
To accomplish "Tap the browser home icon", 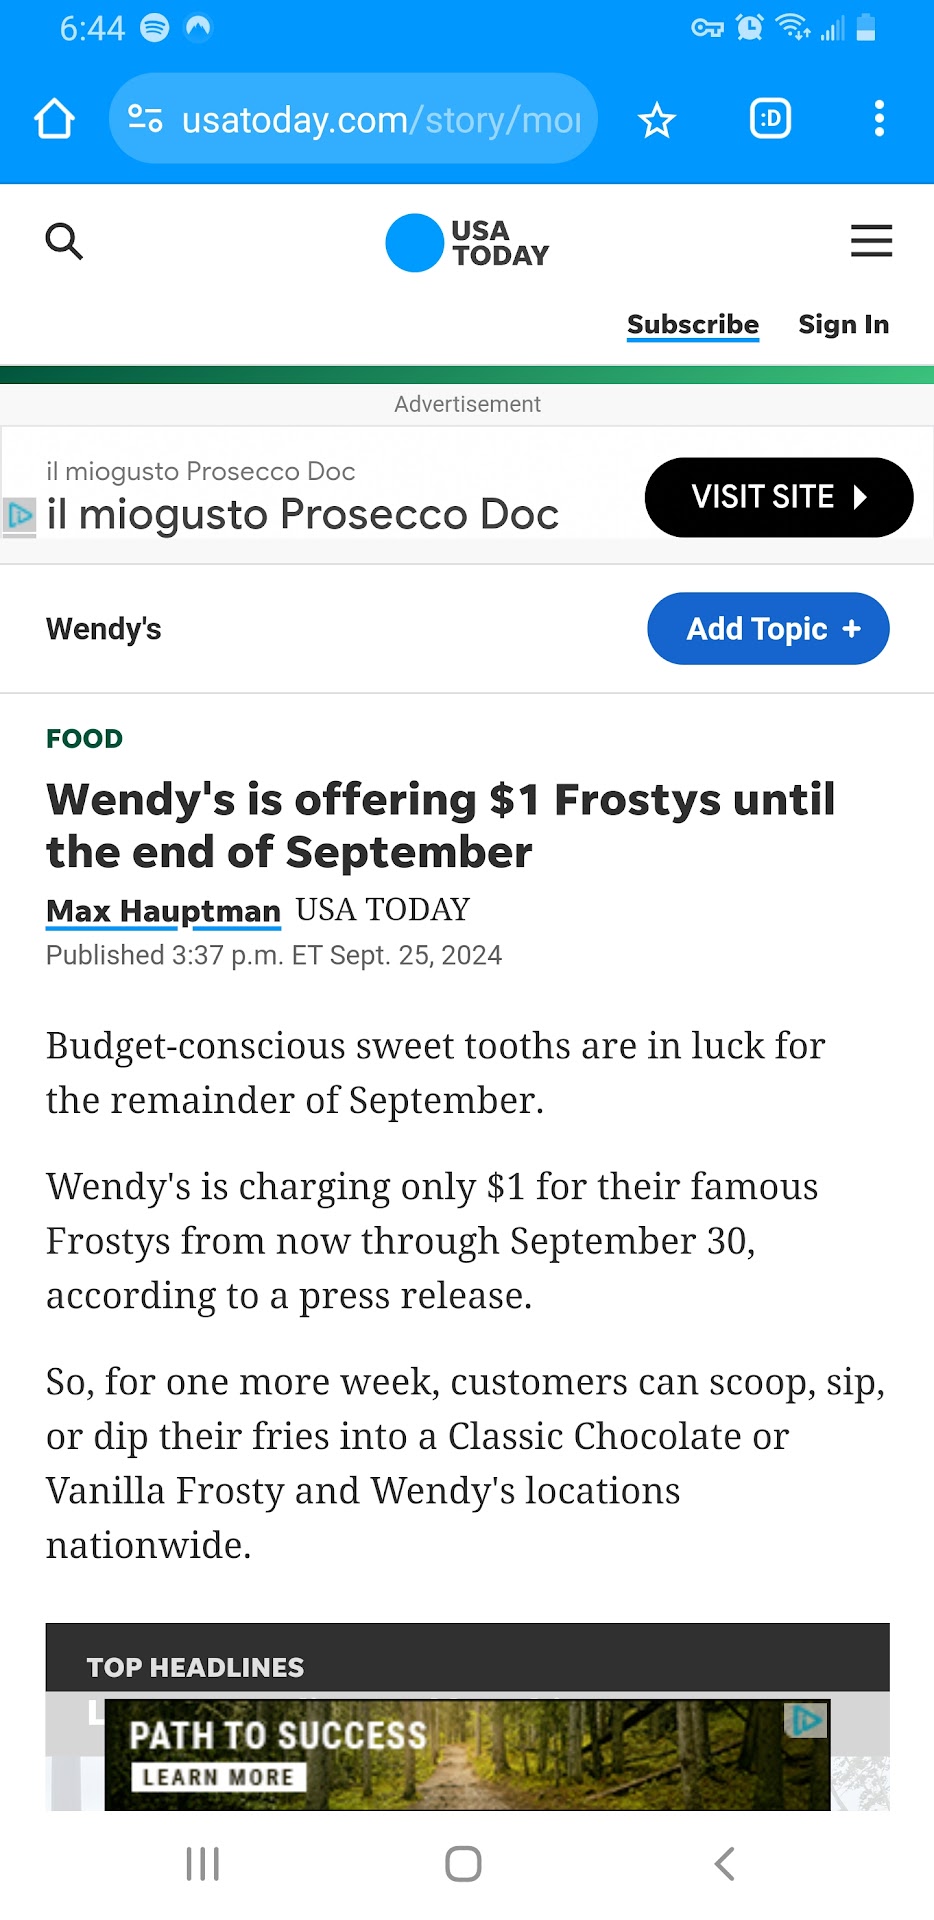I will coord(55,119).
